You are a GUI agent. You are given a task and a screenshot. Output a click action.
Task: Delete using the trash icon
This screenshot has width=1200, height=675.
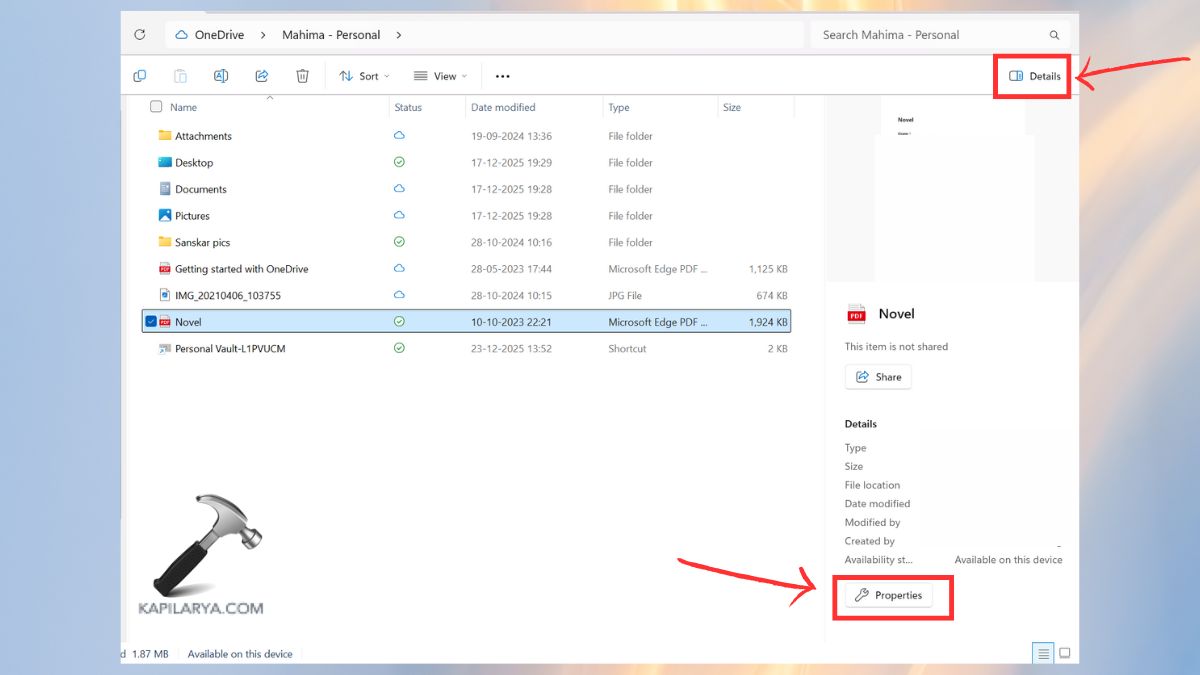pos(302,75)
